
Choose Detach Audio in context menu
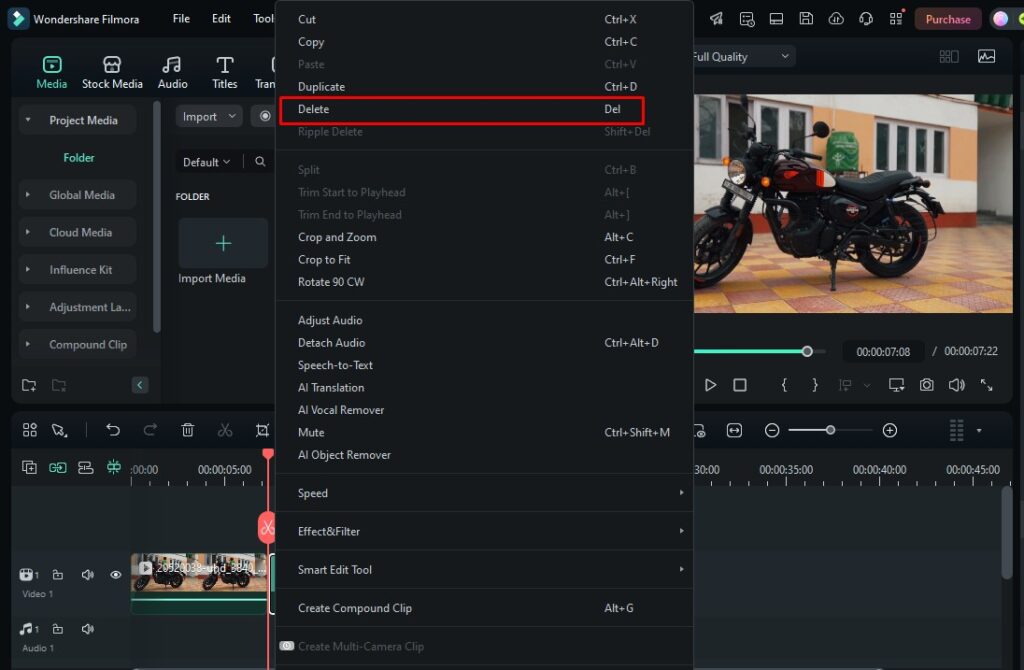pyautogui.click(x=331, y=343)
